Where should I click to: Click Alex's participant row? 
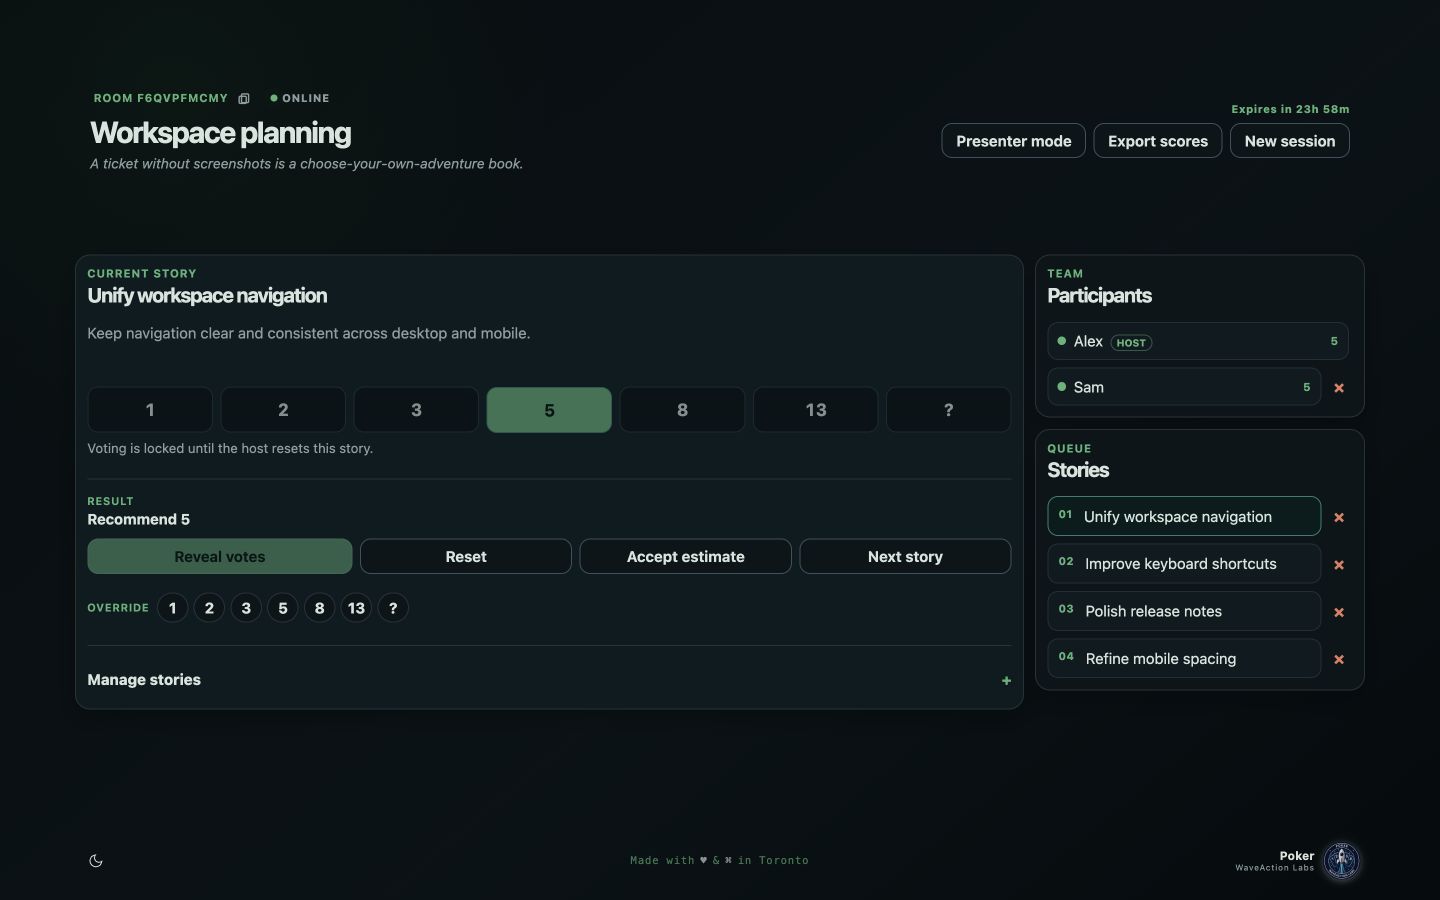tap(1198, 341)
